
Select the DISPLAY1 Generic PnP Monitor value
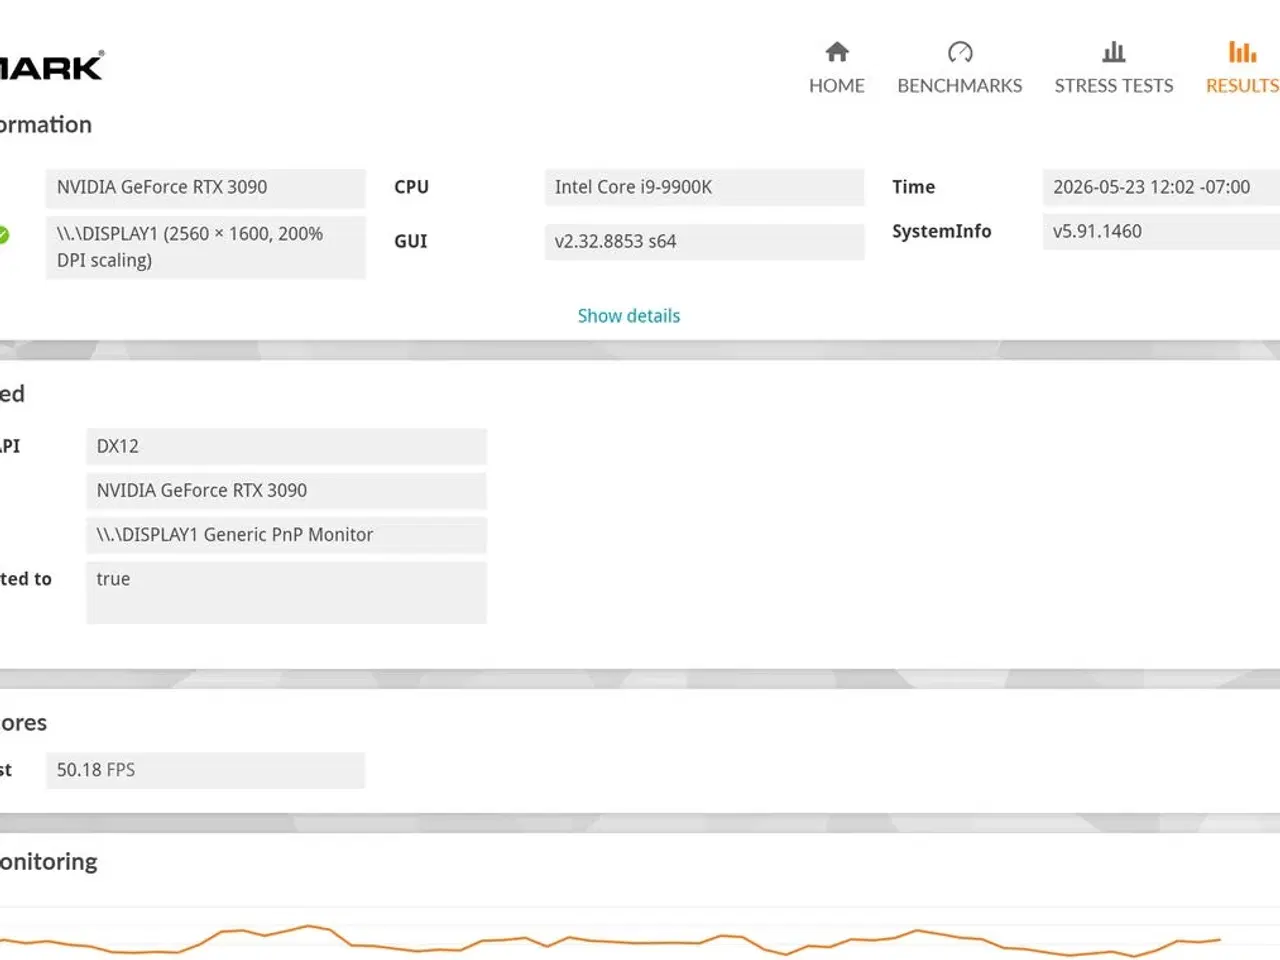tap(286, 534)
